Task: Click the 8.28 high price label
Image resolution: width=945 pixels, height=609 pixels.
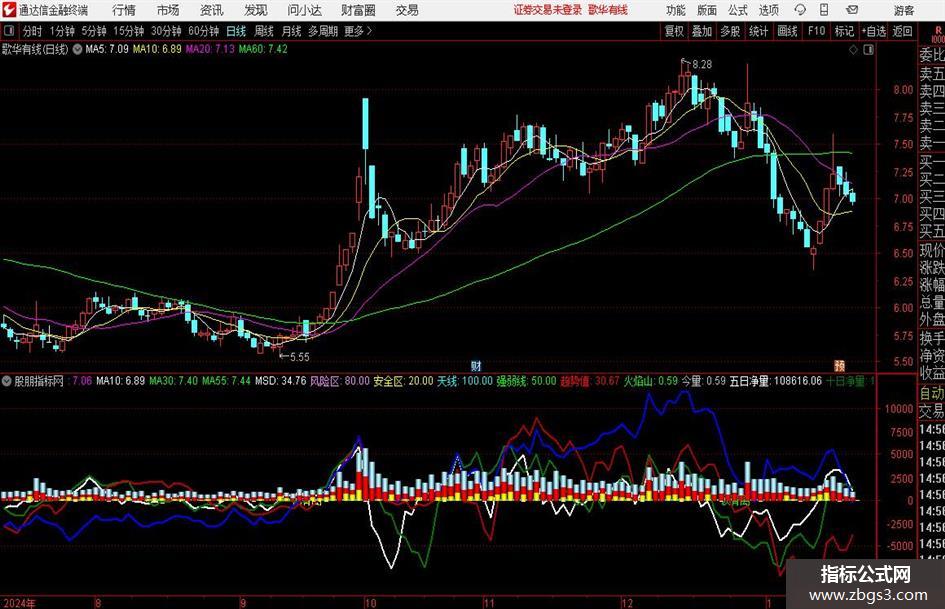Action: coord(702,64)
